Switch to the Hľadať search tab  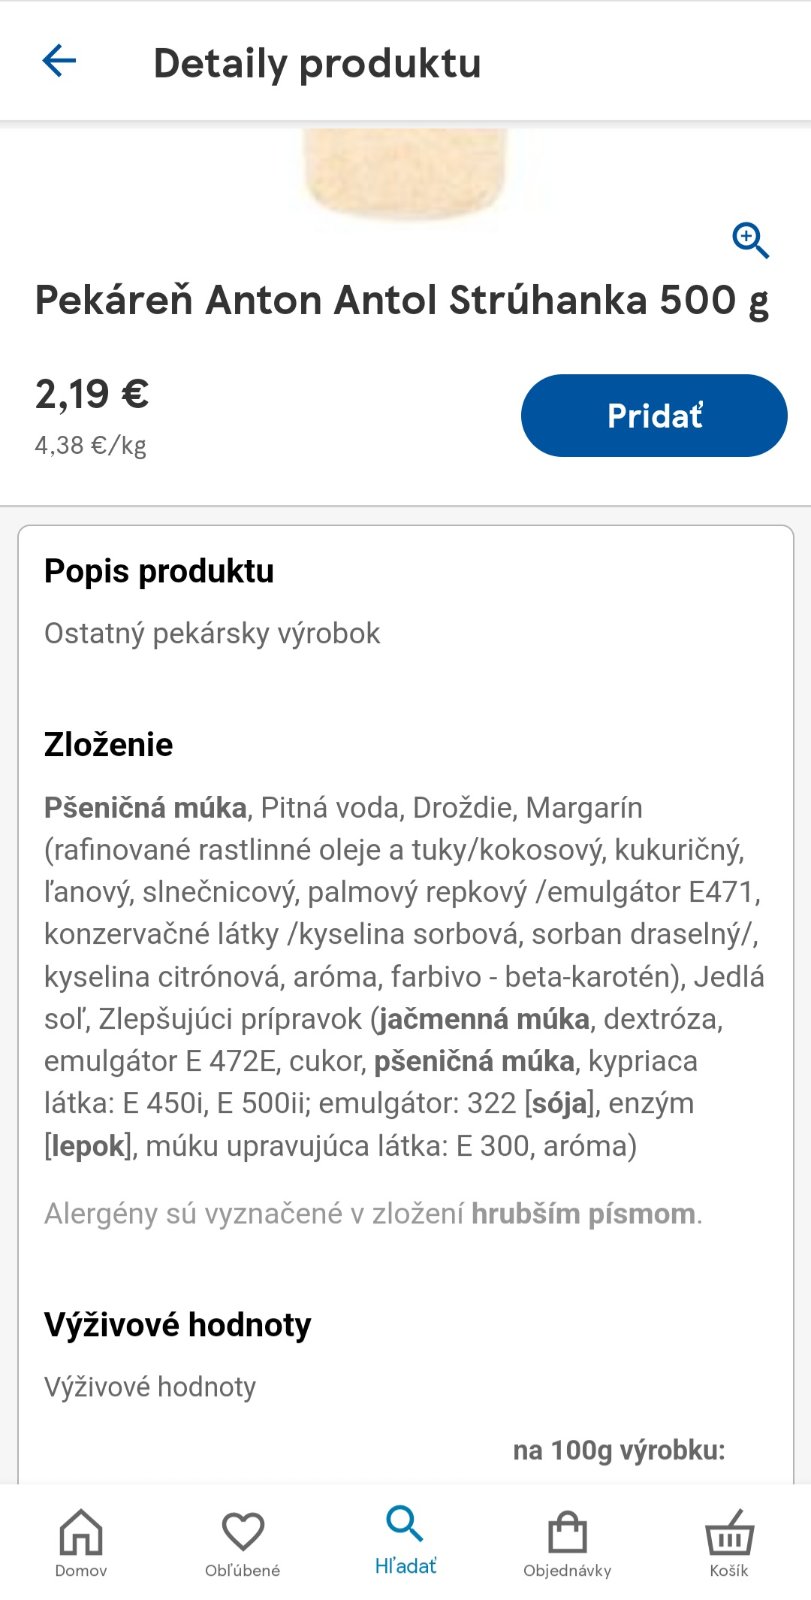click(x=405, y=1540)
